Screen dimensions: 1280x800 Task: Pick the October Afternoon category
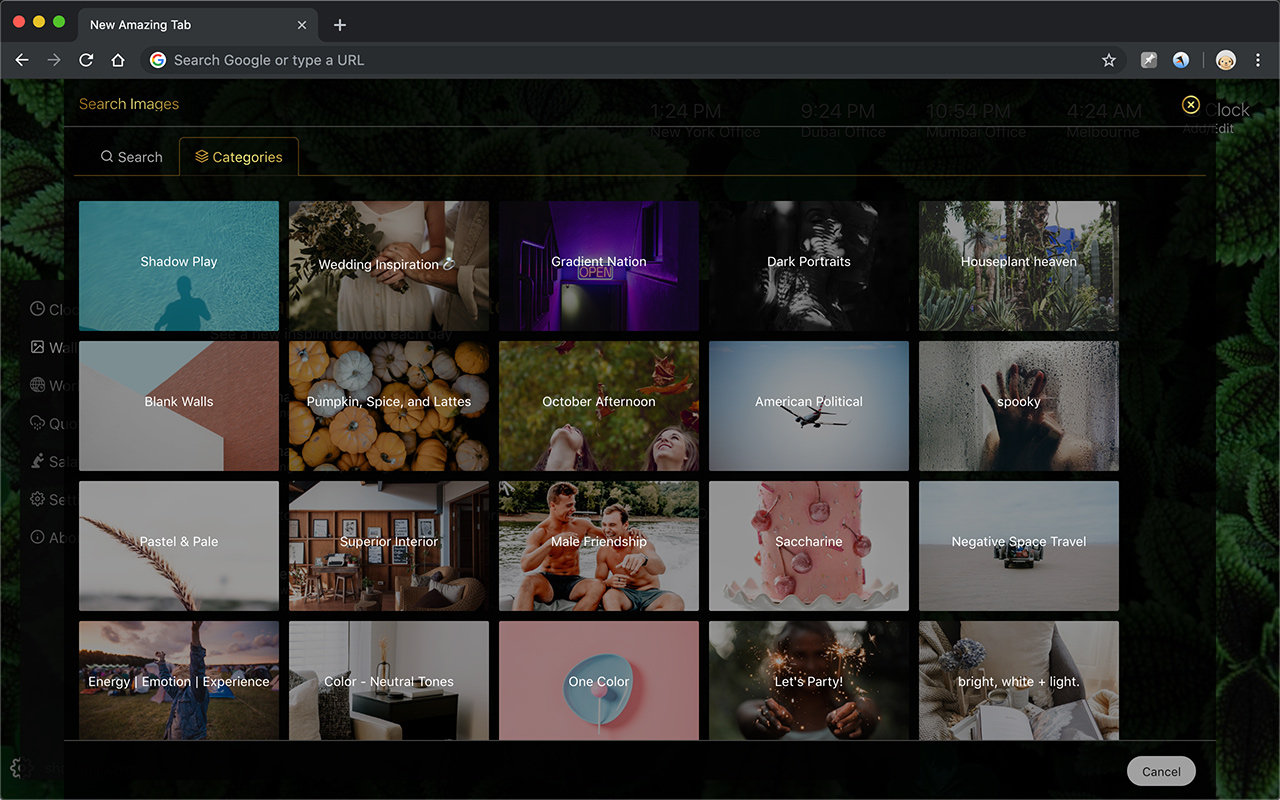pos(599,406)
